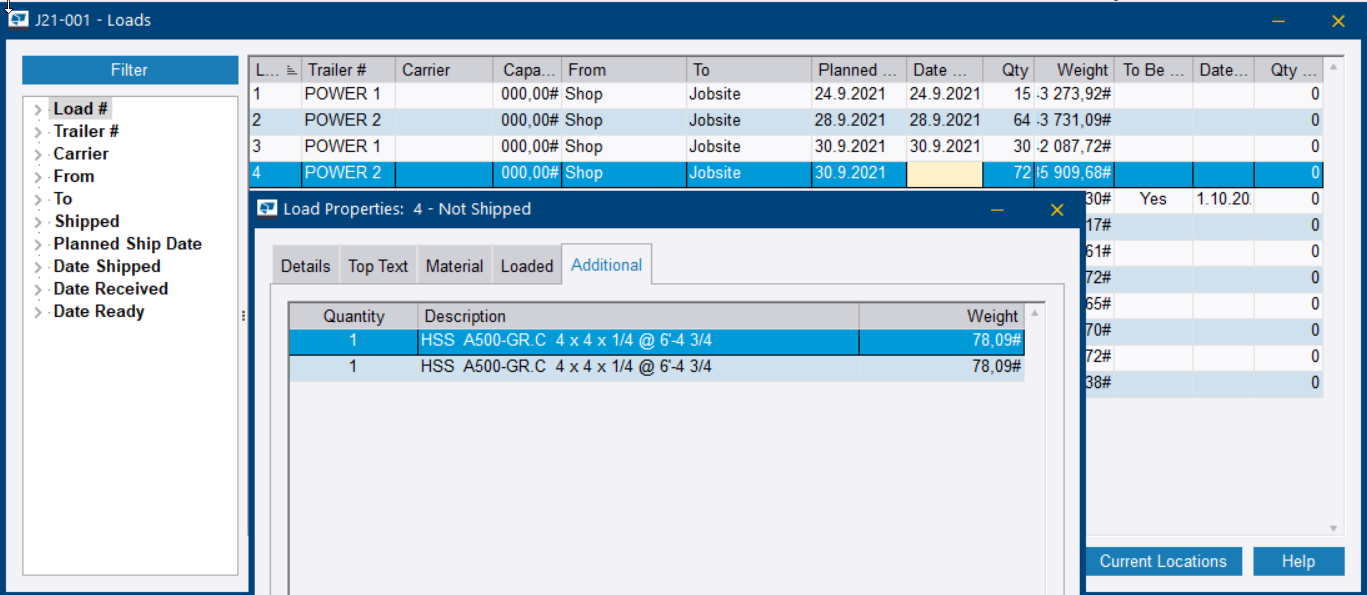Switch to the Top Text tab
The image size is (1367, 595).
(x=378, y=266)
